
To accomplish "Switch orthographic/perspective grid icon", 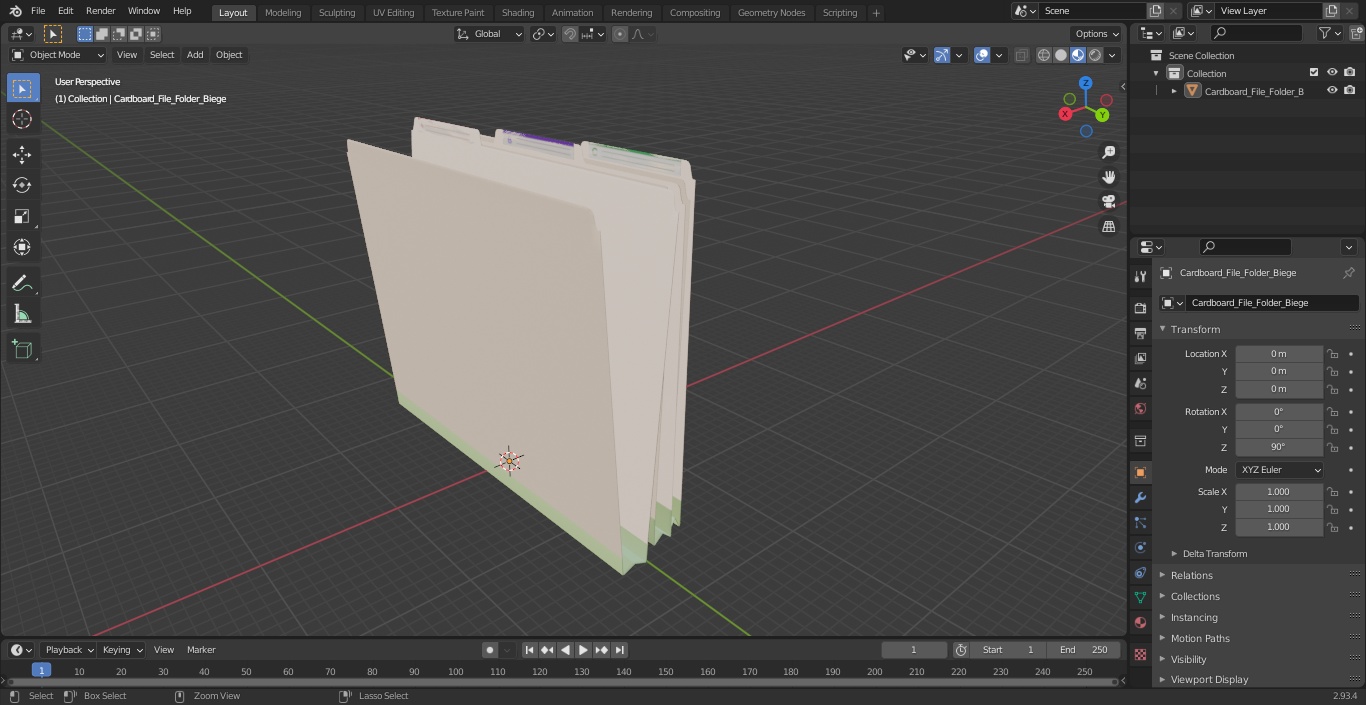I will 1108,227.
